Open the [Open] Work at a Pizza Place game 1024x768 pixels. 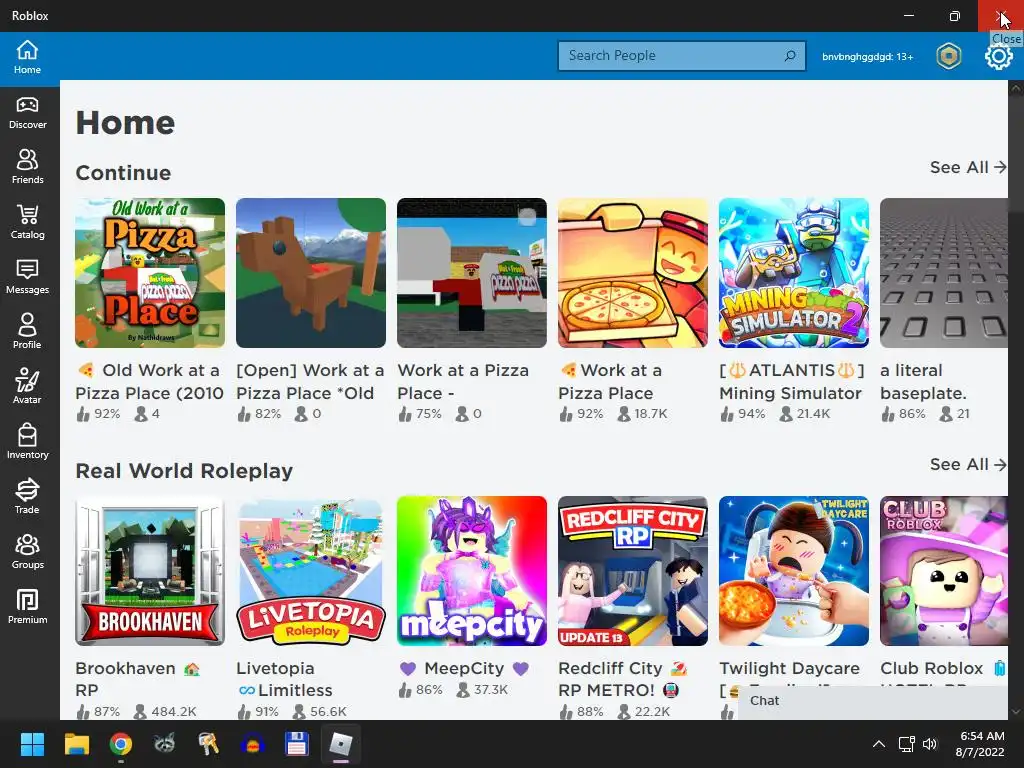pyautogui.click(x=311, y=273)
